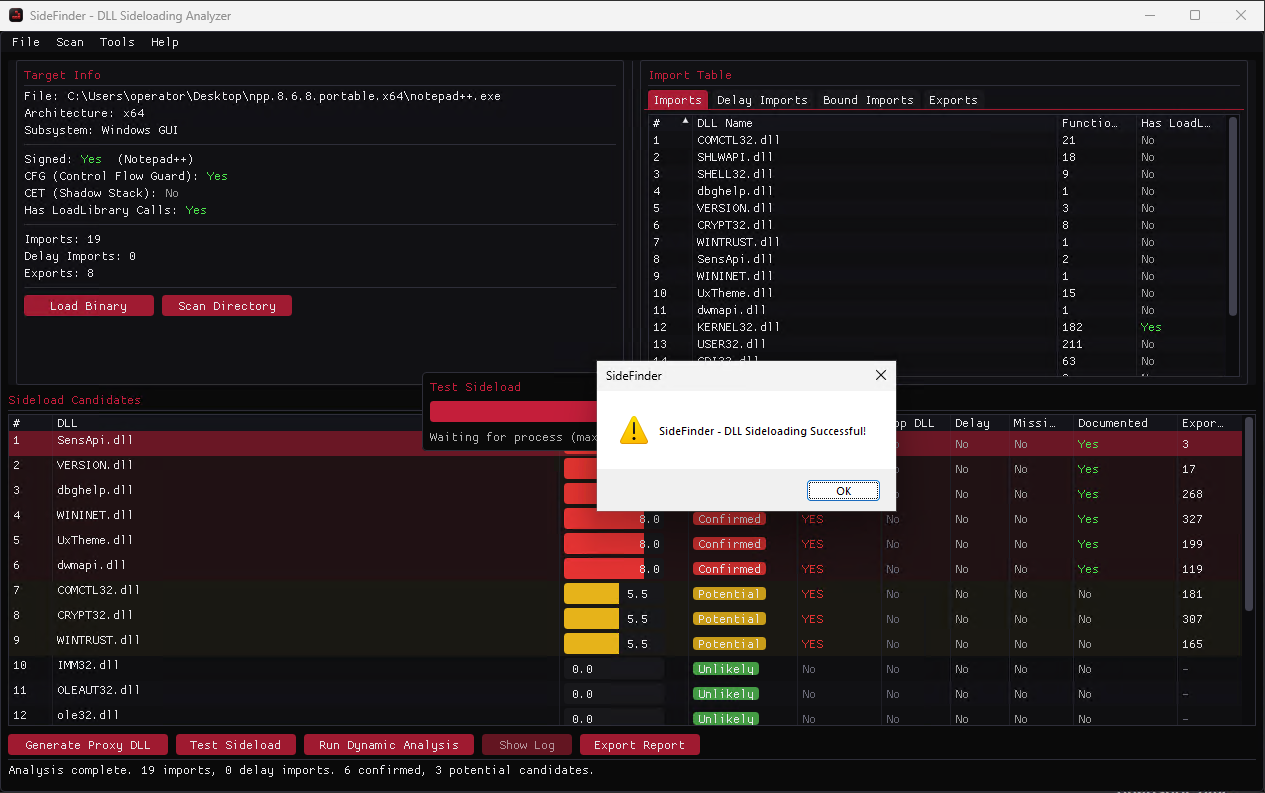Click the Scan Directory button
Screen dimensions: 1265x793
[x=227, y=306]
